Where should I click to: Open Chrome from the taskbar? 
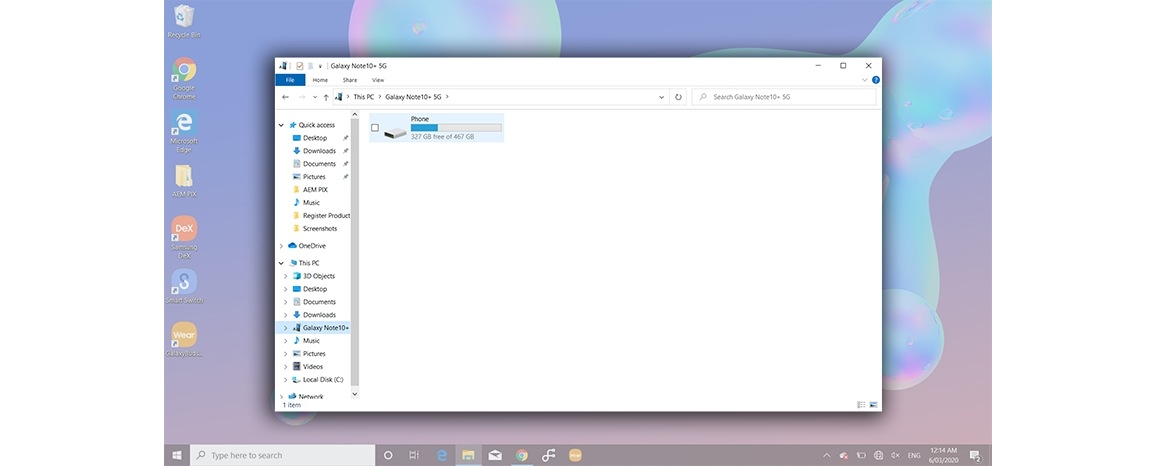click(x=521, y=455)
